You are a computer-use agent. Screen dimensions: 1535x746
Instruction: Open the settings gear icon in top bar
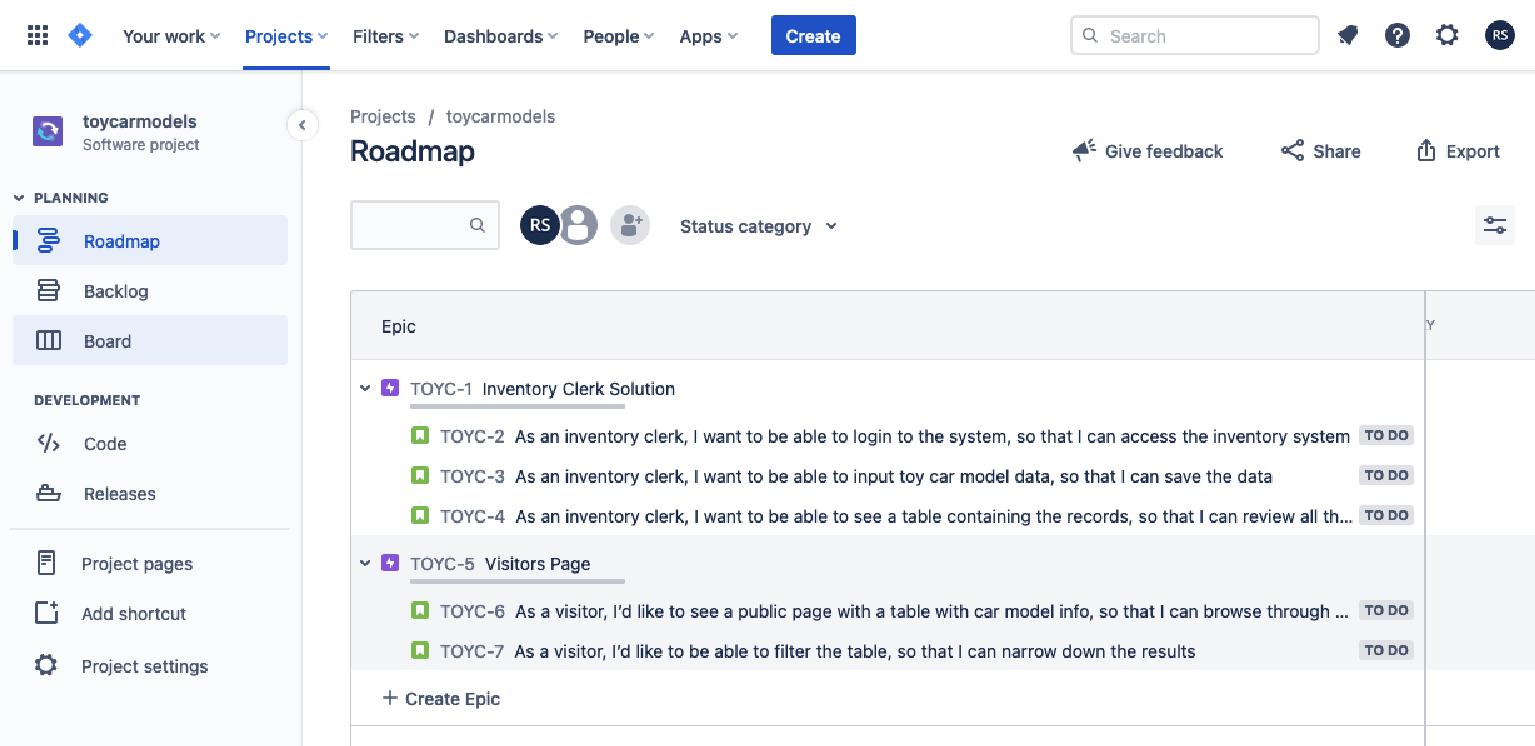[1447, 36]
